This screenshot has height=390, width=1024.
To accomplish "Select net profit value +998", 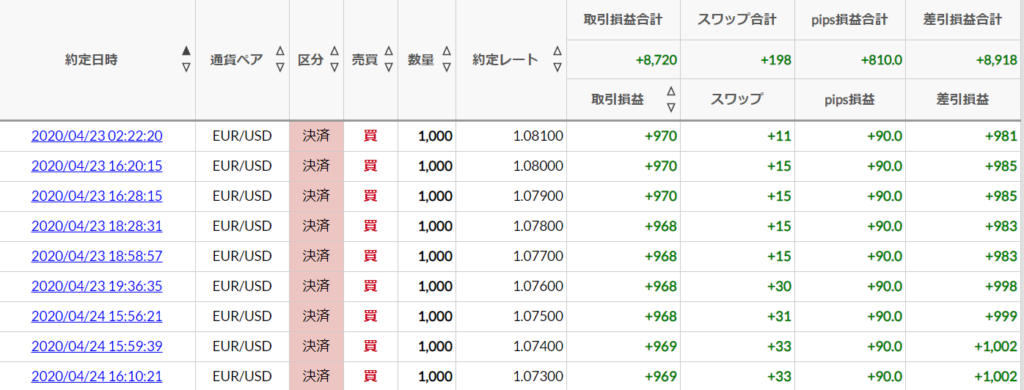I will tap(1002, 286).
